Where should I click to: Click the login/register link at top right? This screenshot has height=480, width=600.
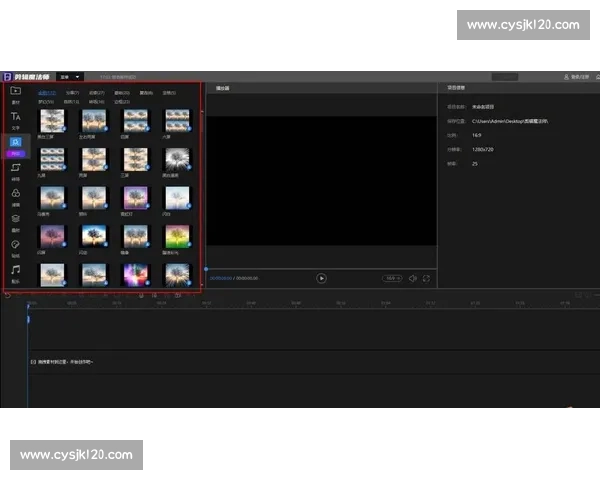579,76
